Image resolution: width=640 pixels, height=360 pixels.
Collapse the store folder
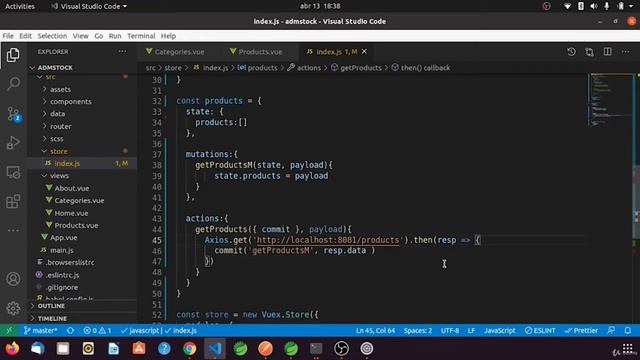(59, 151)
